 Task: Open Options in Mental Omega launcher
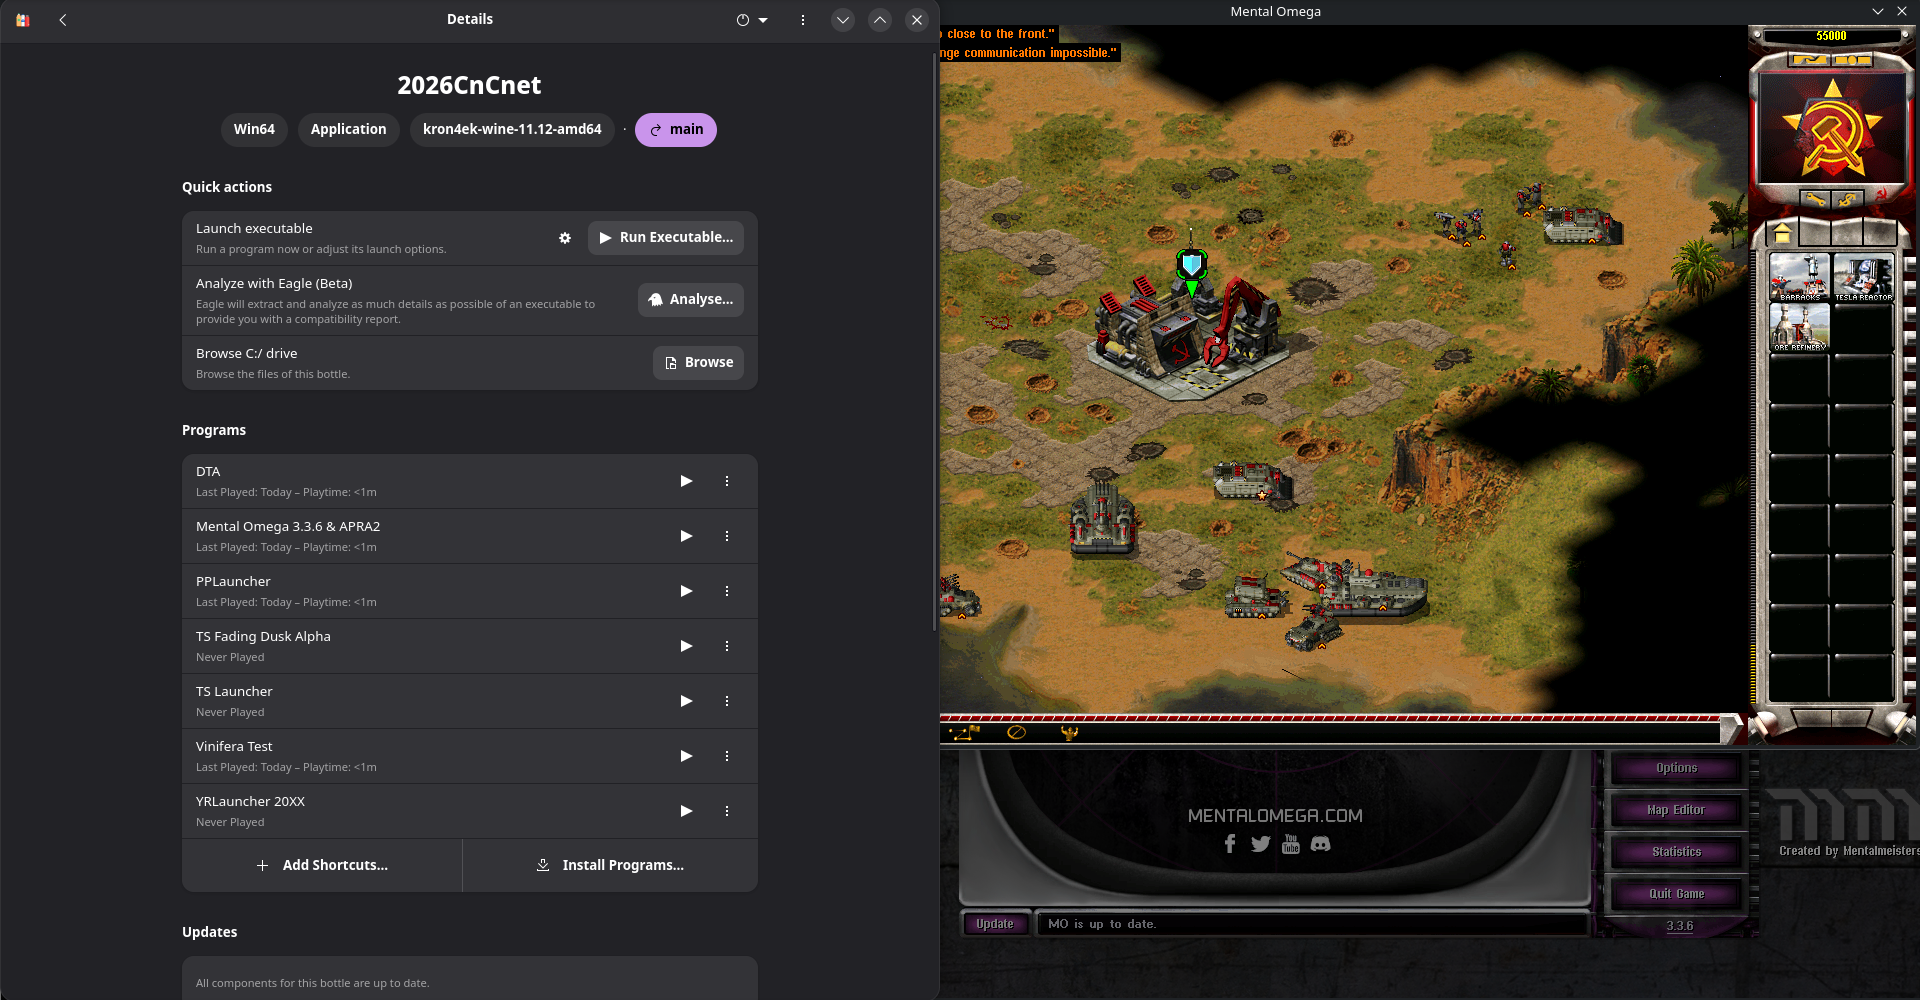tap(1676, 768)
